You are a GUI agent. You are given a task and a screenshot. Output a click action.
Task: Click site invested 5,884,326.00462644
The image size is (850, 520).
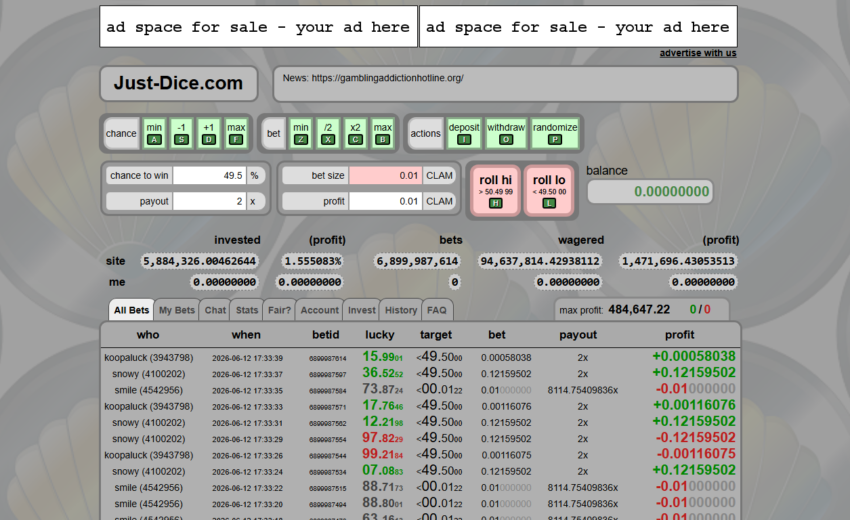(199, 261)
